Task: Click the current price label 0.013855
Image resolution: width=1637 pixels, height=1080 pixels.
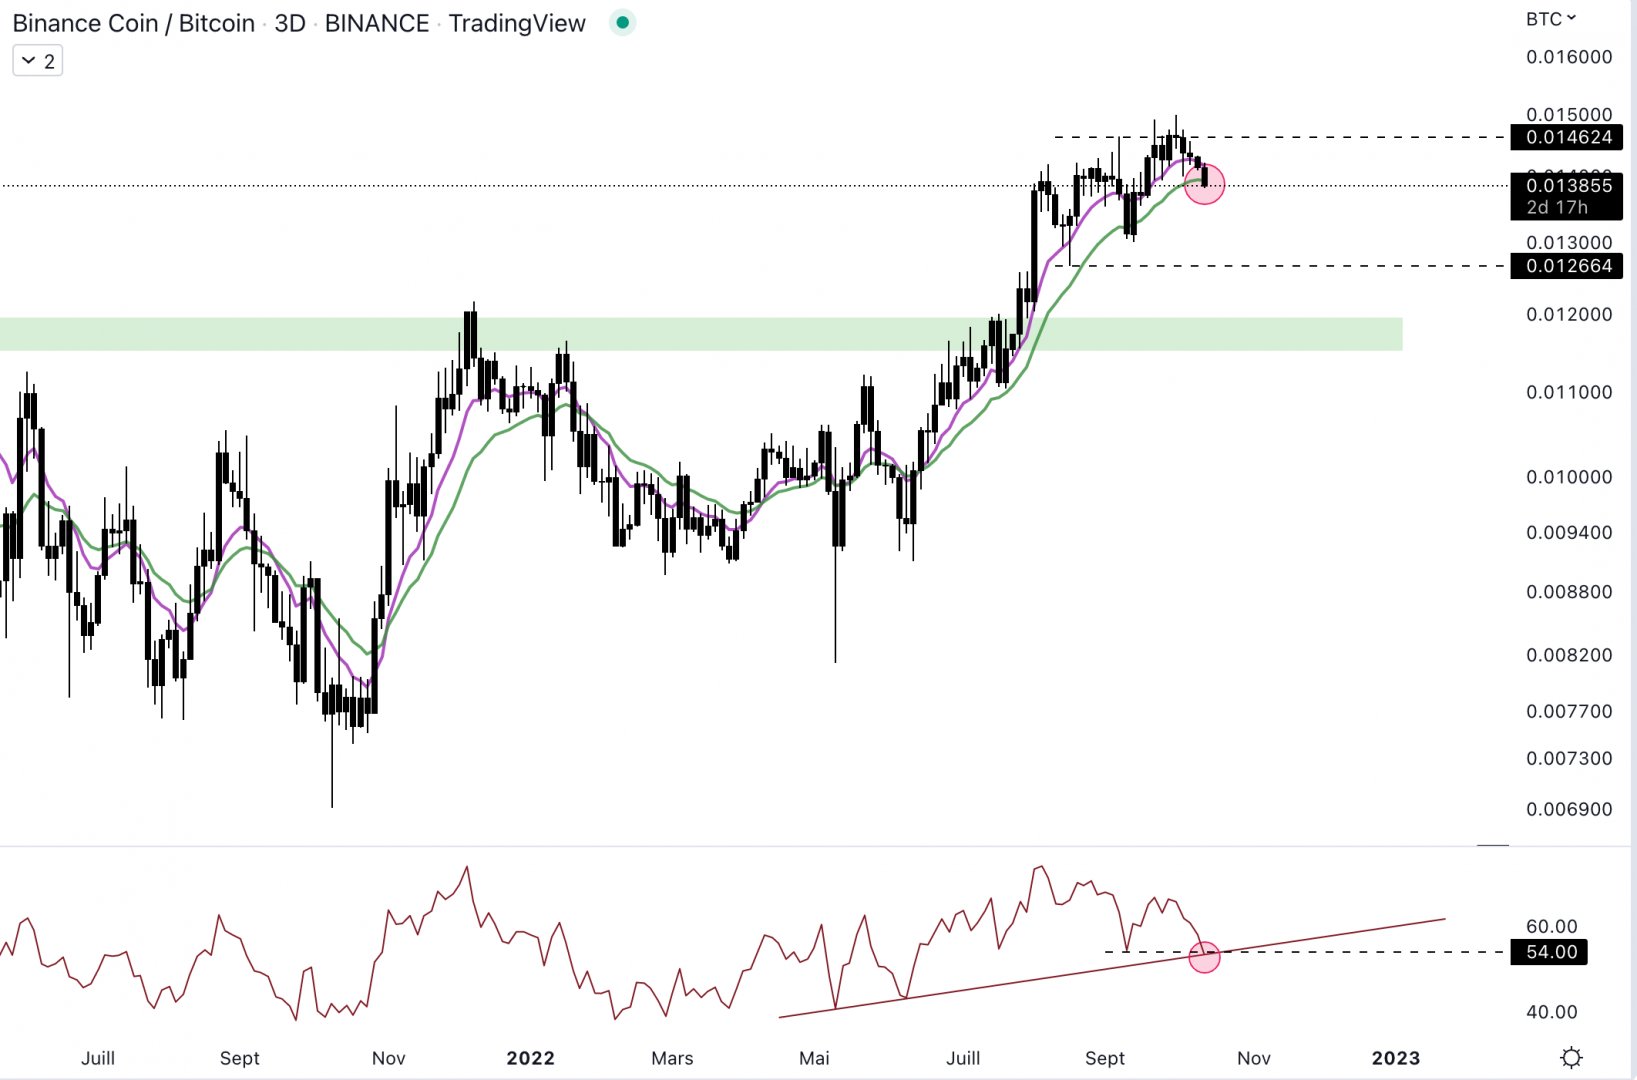Action: (x=1567, y=186)
